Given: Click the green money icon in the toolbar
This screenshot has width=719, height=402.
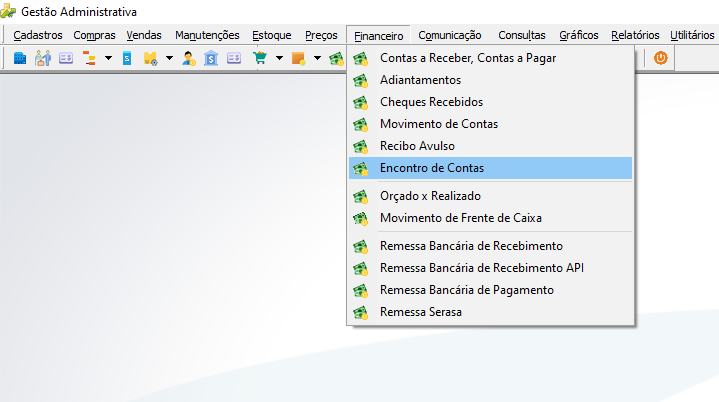Looking at the screenshot, I should [337, 58].
